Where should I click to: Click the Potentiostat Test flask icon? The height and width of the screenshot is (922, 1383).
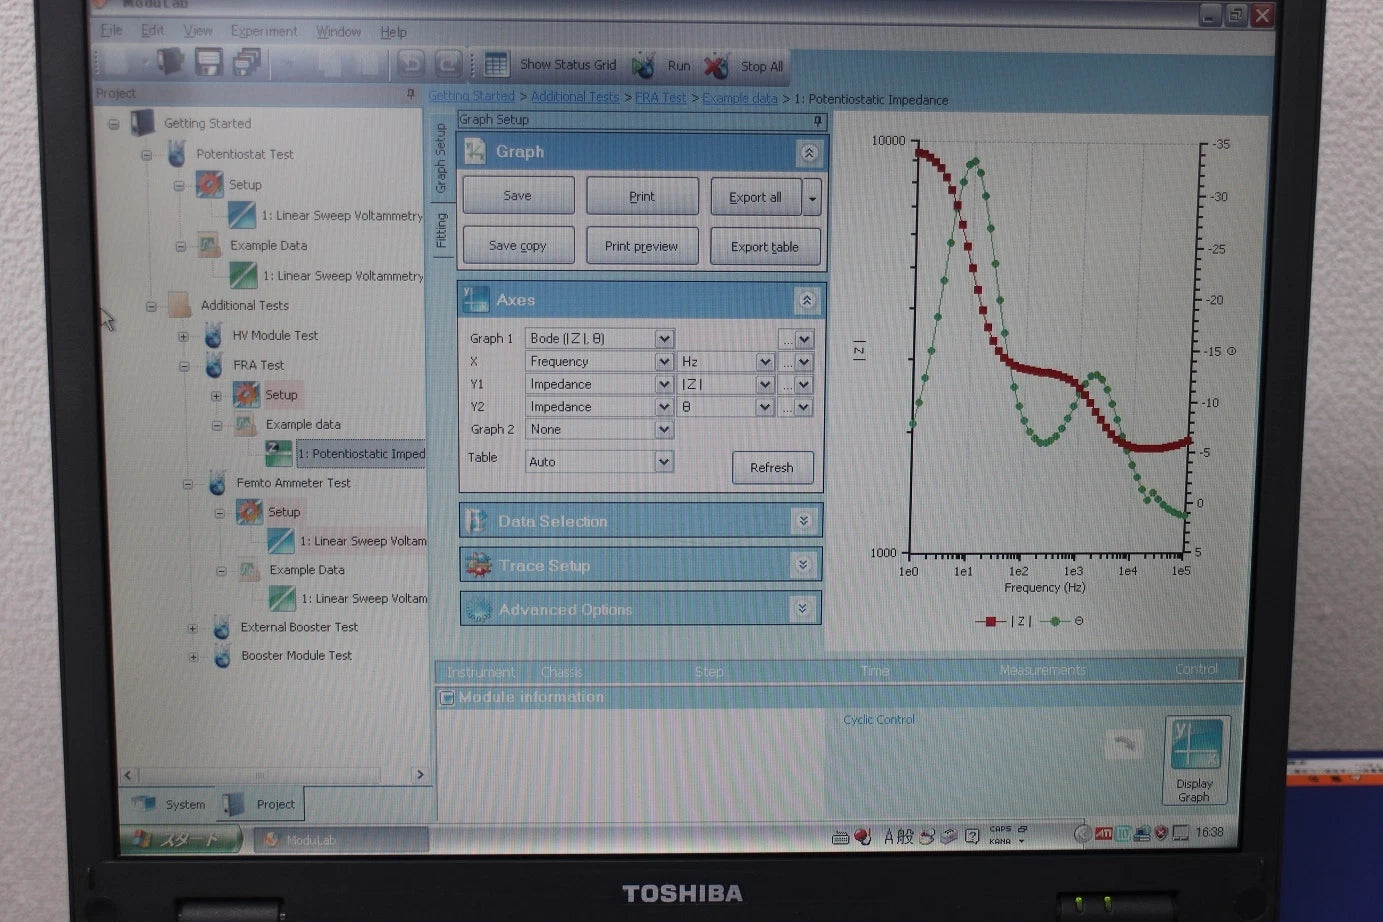pos(177,154)
